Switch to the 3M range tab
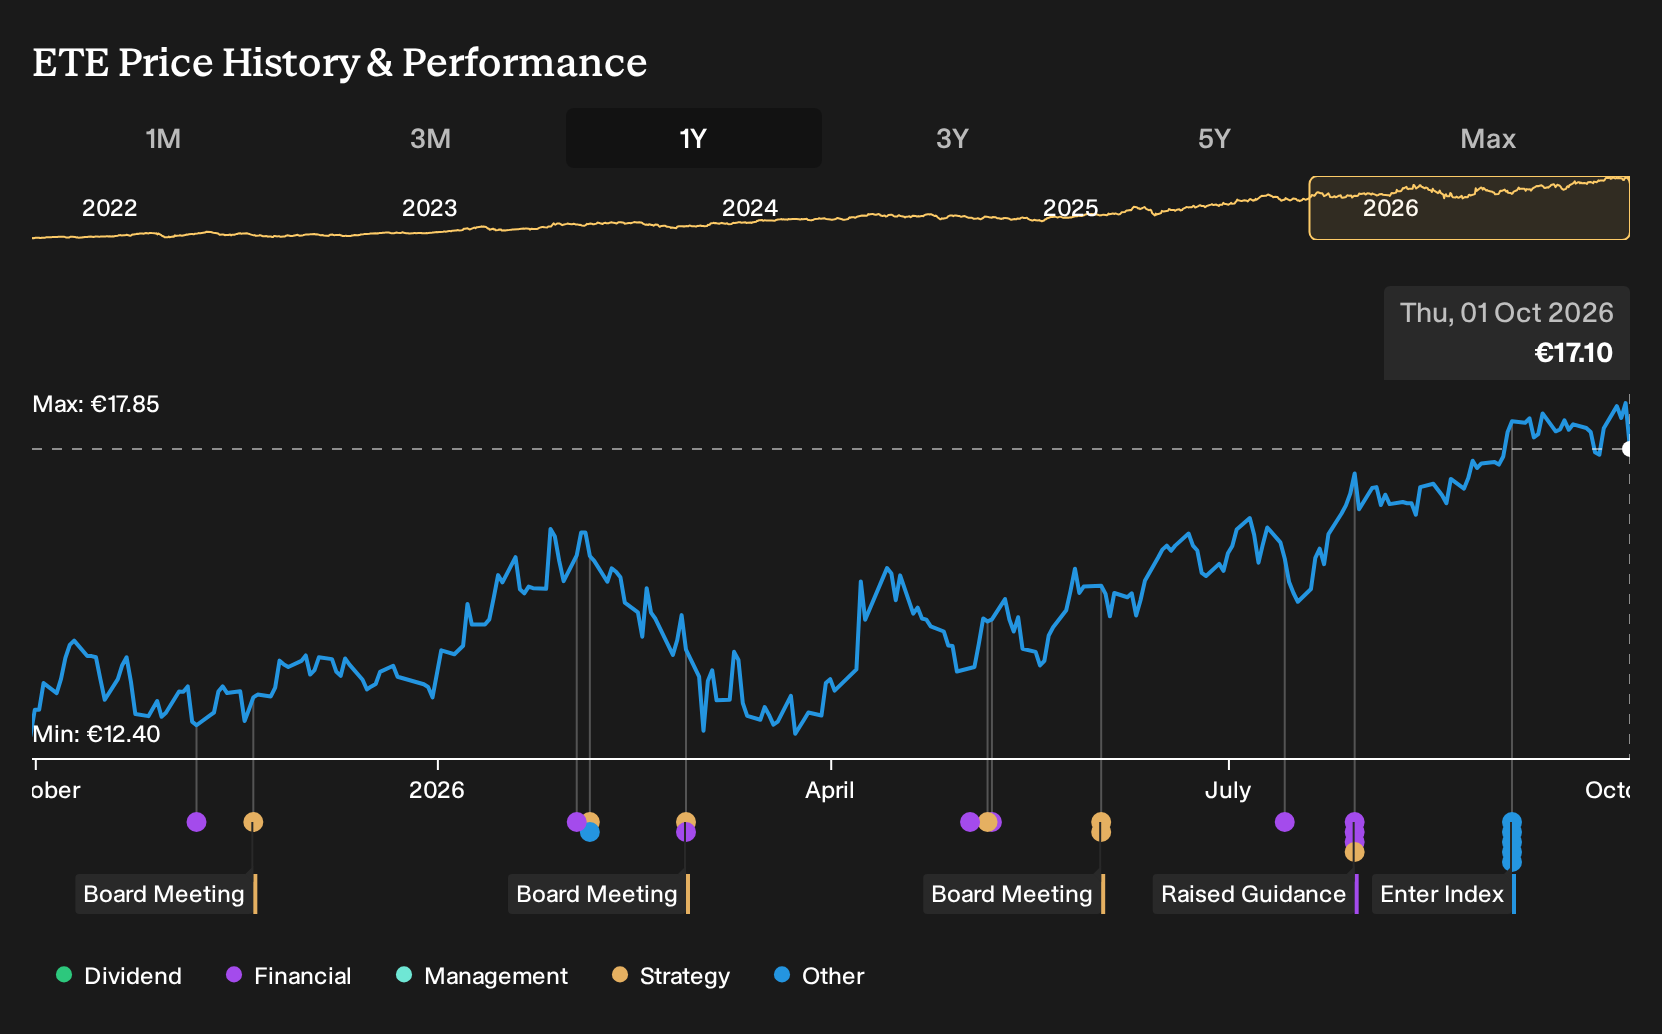The width and height of the screenshot is (1662, 1034). [430, 139]
